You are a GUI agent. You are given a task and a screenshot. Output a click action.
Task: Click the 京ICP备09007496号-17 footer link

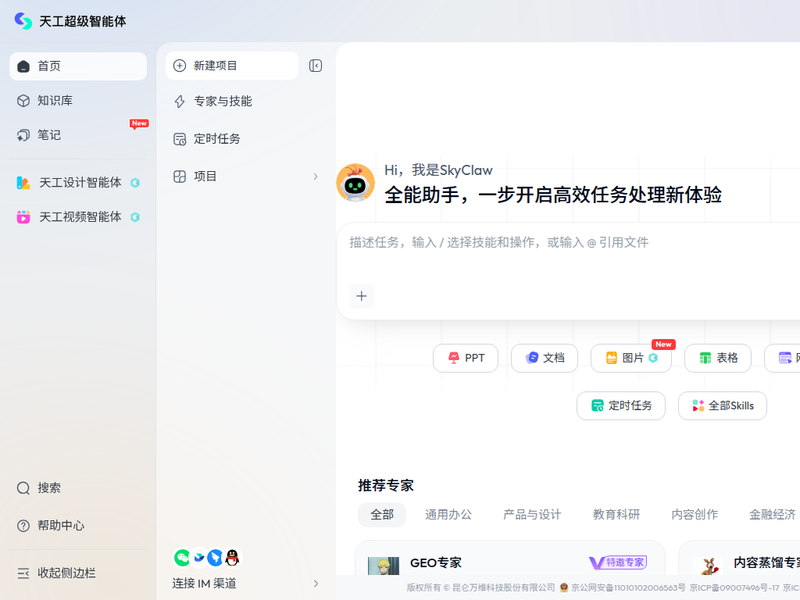click(x=734, y=588)
